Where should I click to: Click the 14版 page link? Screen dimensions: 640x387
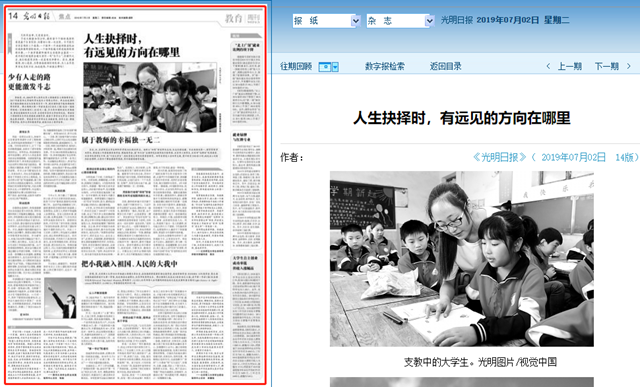point(624,157)
